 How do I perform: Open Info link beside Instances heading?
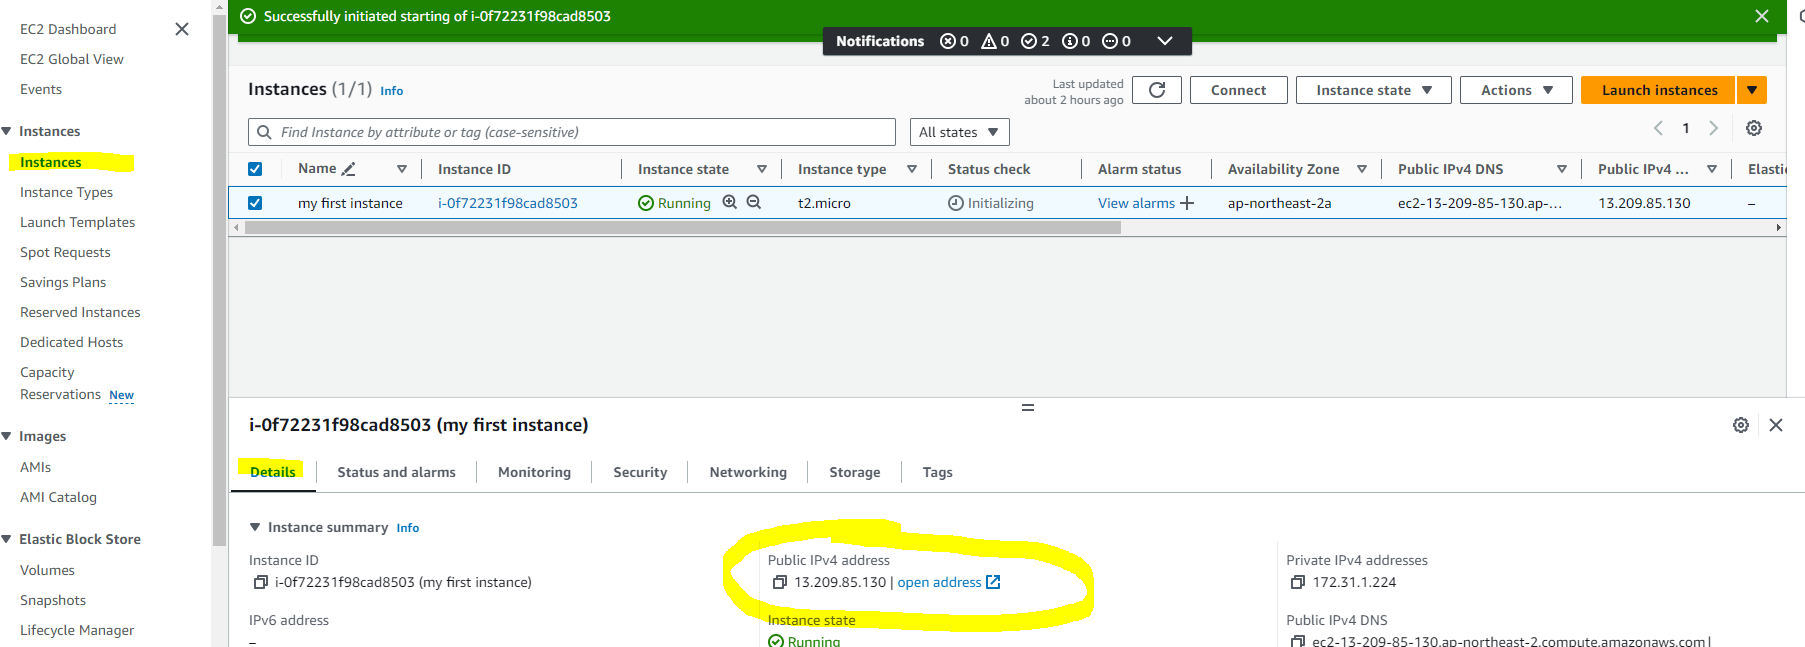tap(391, 91)
